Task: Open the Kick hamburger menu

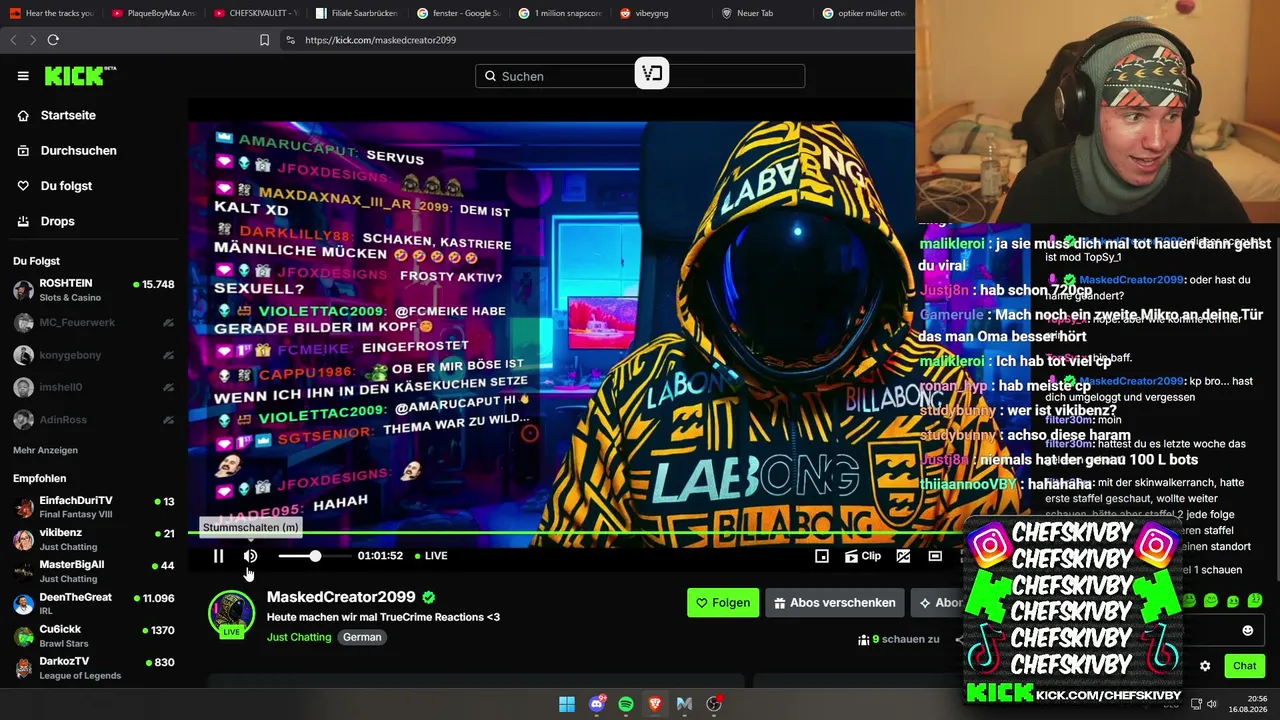Action: coord(23,76)
